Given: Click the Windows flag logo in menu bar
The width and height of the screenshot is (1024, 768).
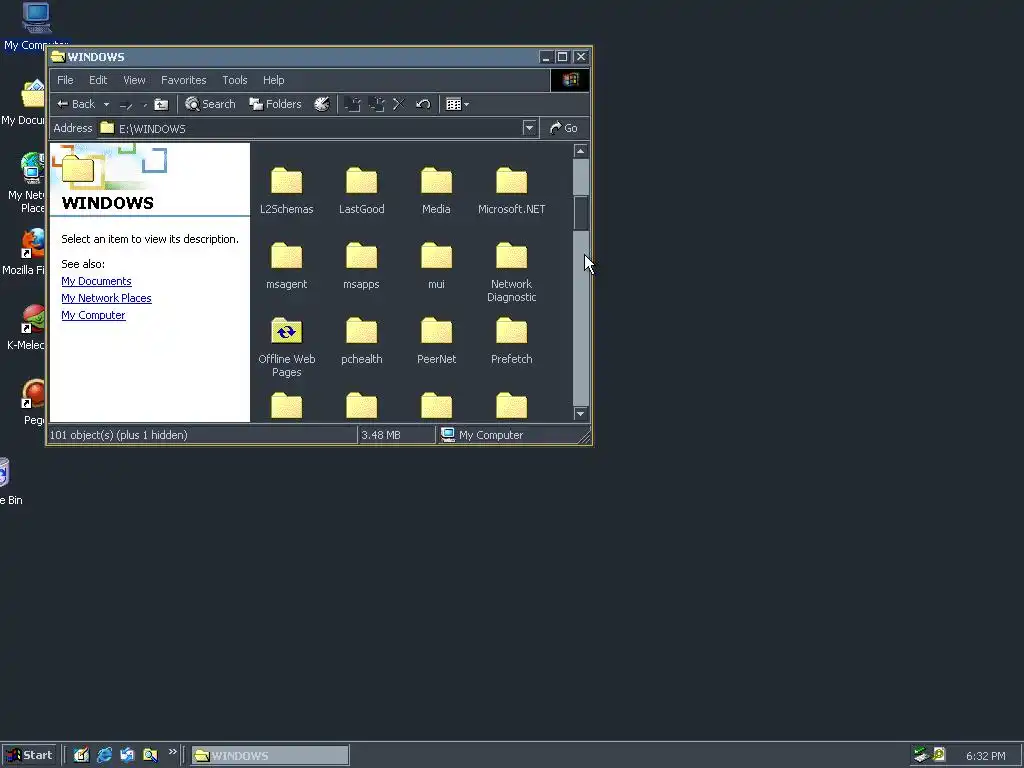Looking at the screenshot, I should (570, 80).
